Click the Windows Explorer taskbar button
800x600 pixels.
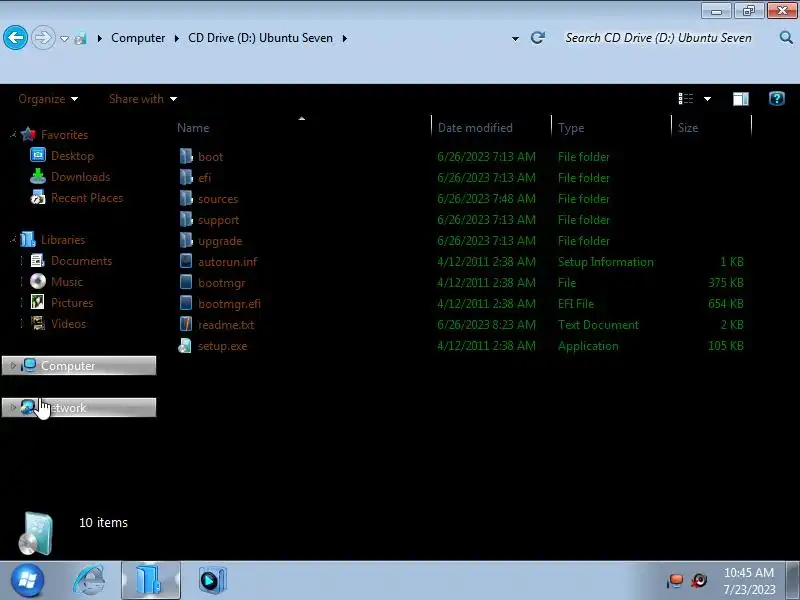(151, 580)
